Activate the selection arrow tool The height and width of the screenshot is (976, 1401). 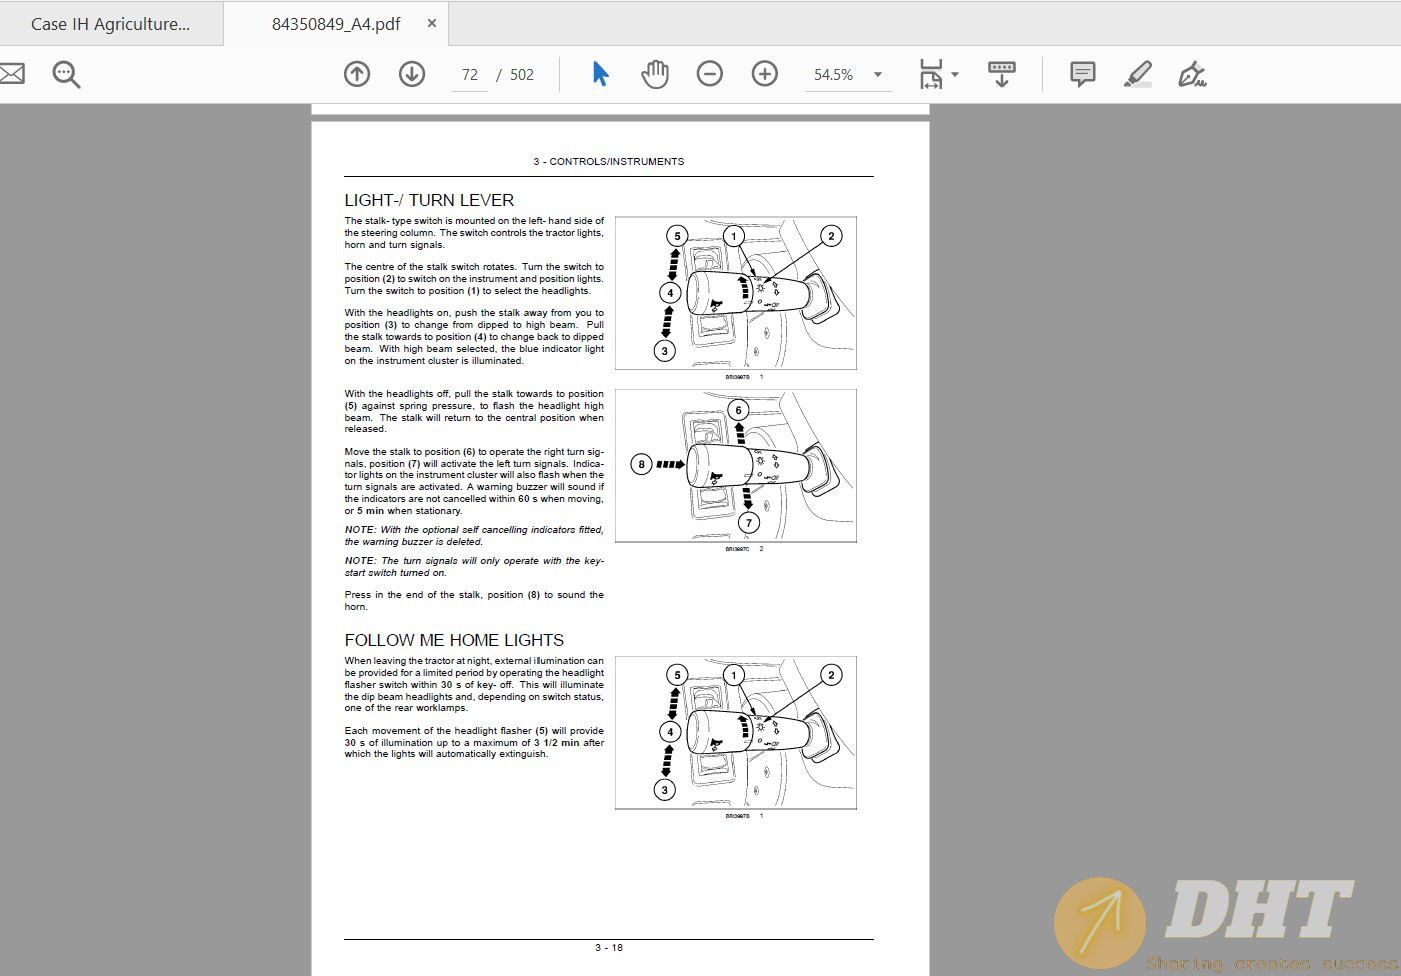click(x=600, y=74)
